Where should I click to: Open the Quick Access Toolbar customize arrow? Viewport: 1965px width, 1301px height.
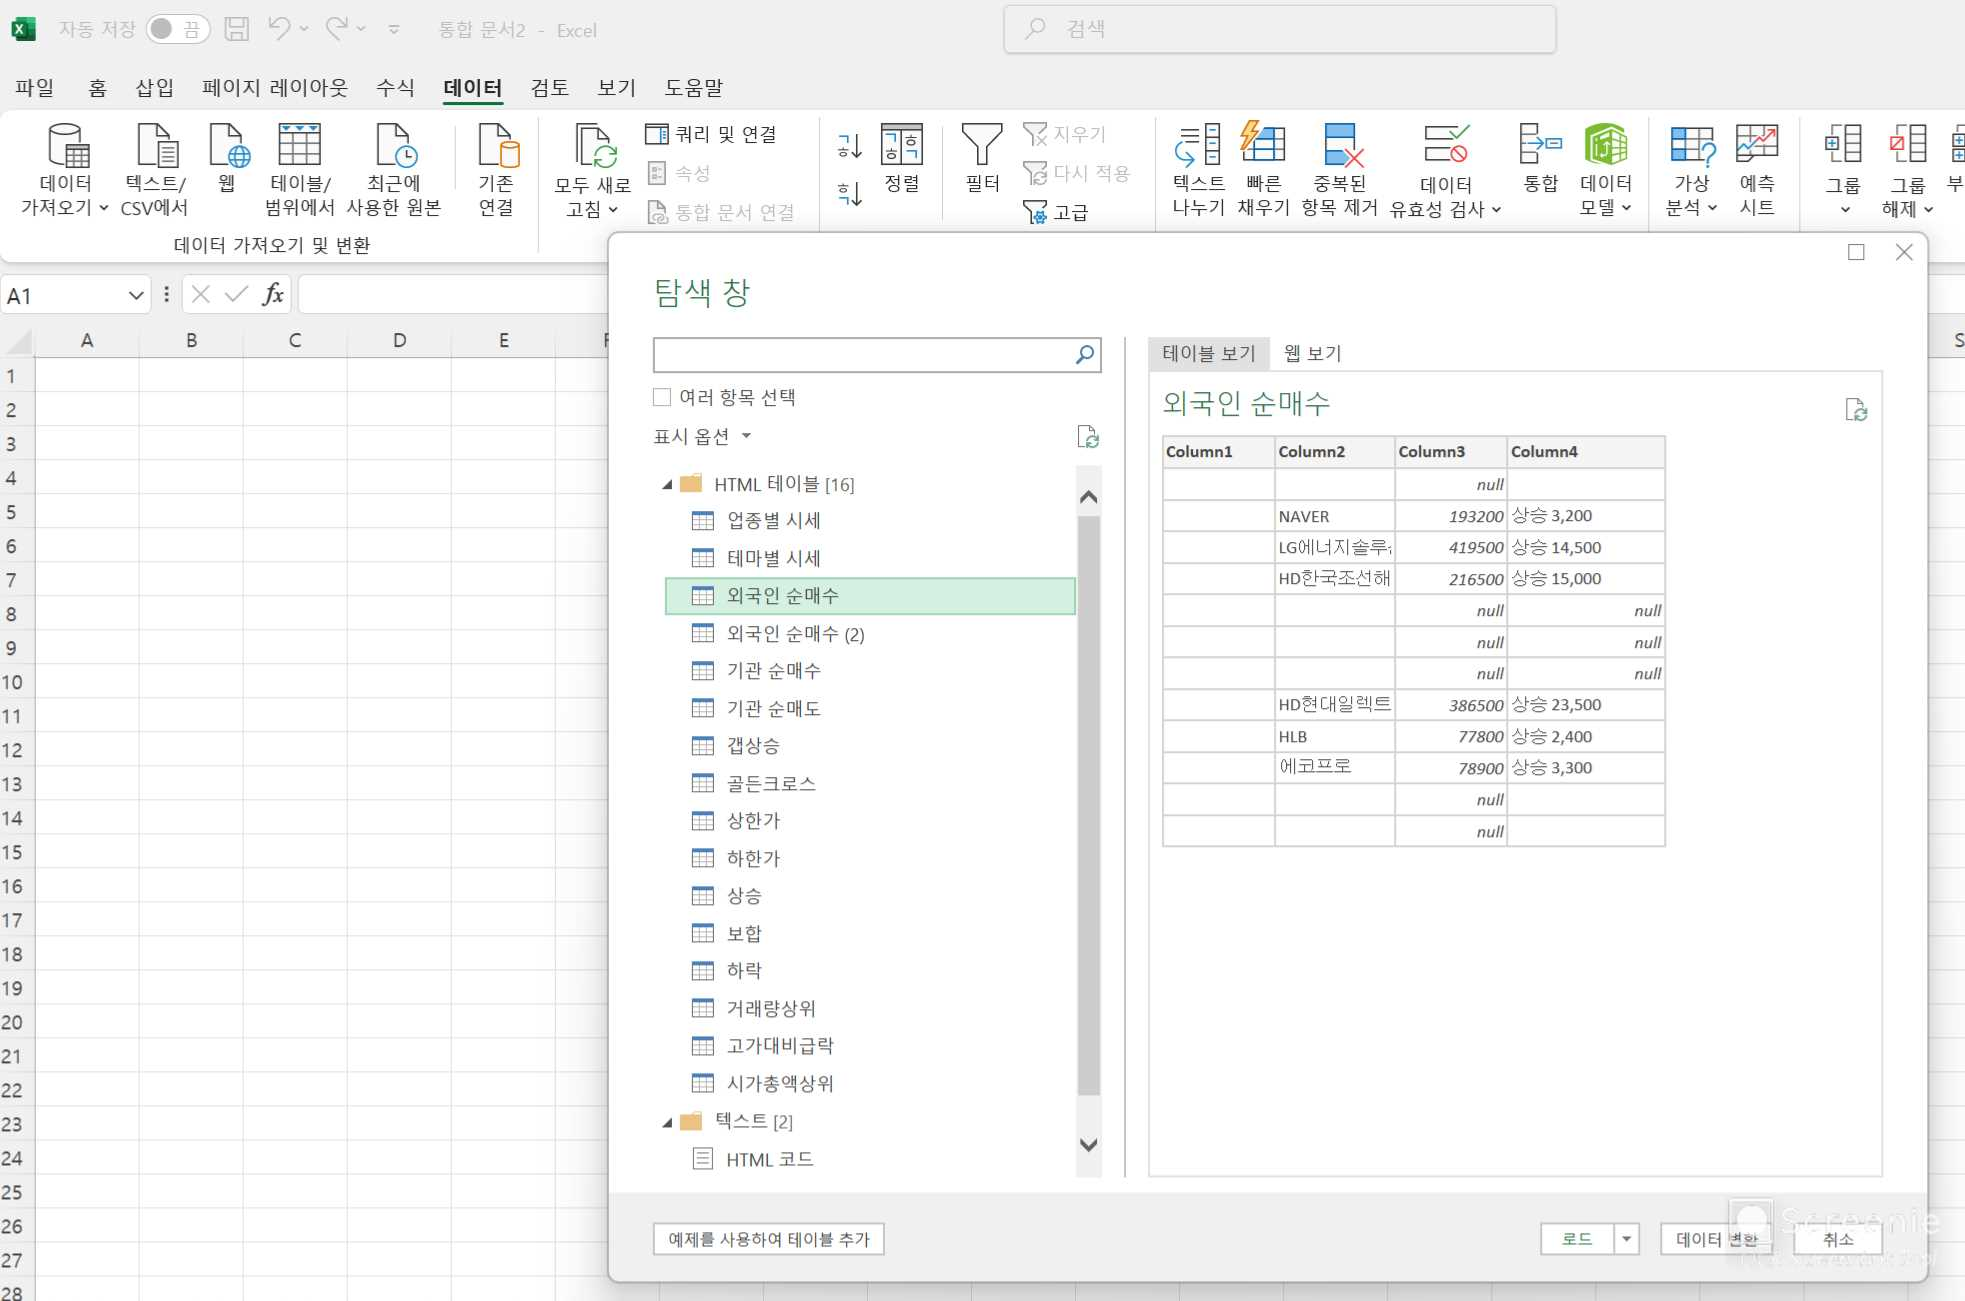tap(394, 30)
